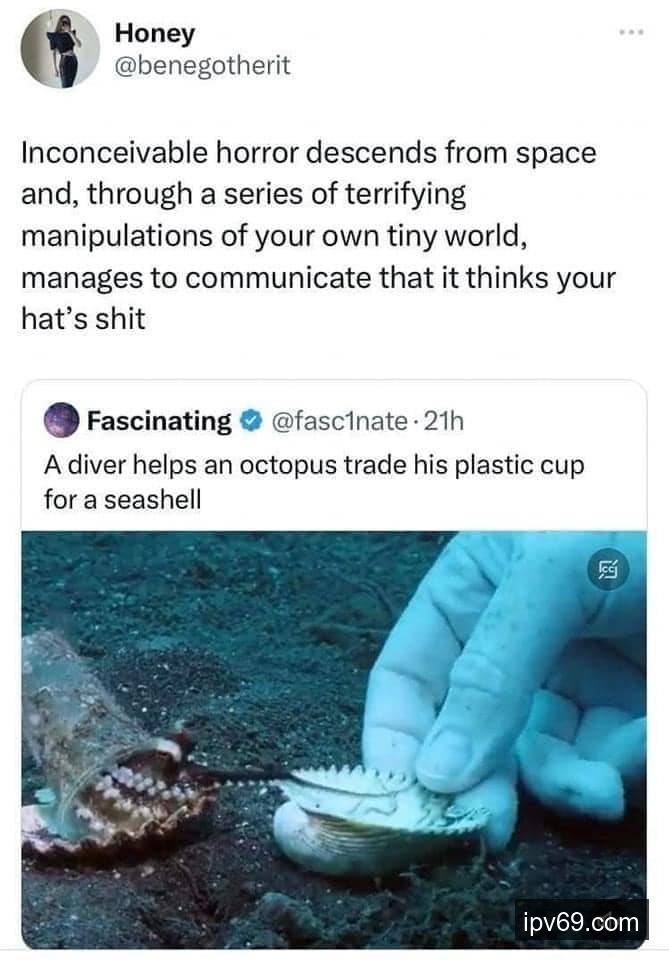Screen dimensions: 669x960
Task: Click the captions icon on the video
Action: point(606,571)
